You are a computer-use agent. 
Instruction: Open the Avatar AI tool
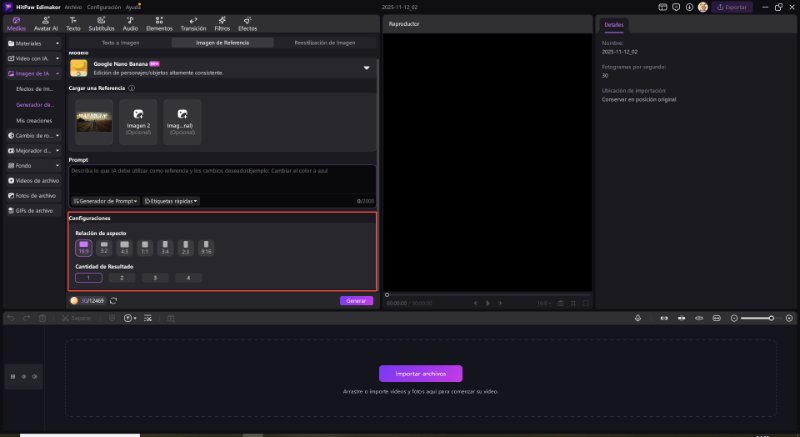coord(47,24)
